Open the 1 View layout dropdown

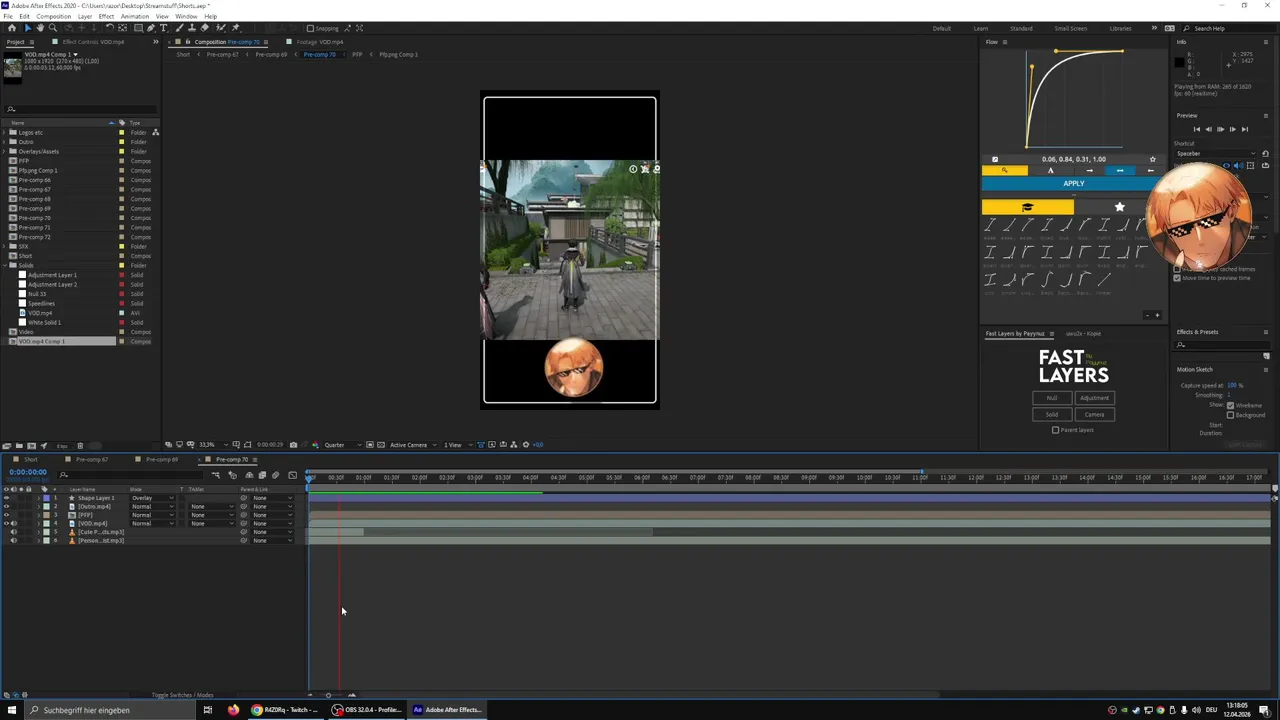click(x=457, y=445)
